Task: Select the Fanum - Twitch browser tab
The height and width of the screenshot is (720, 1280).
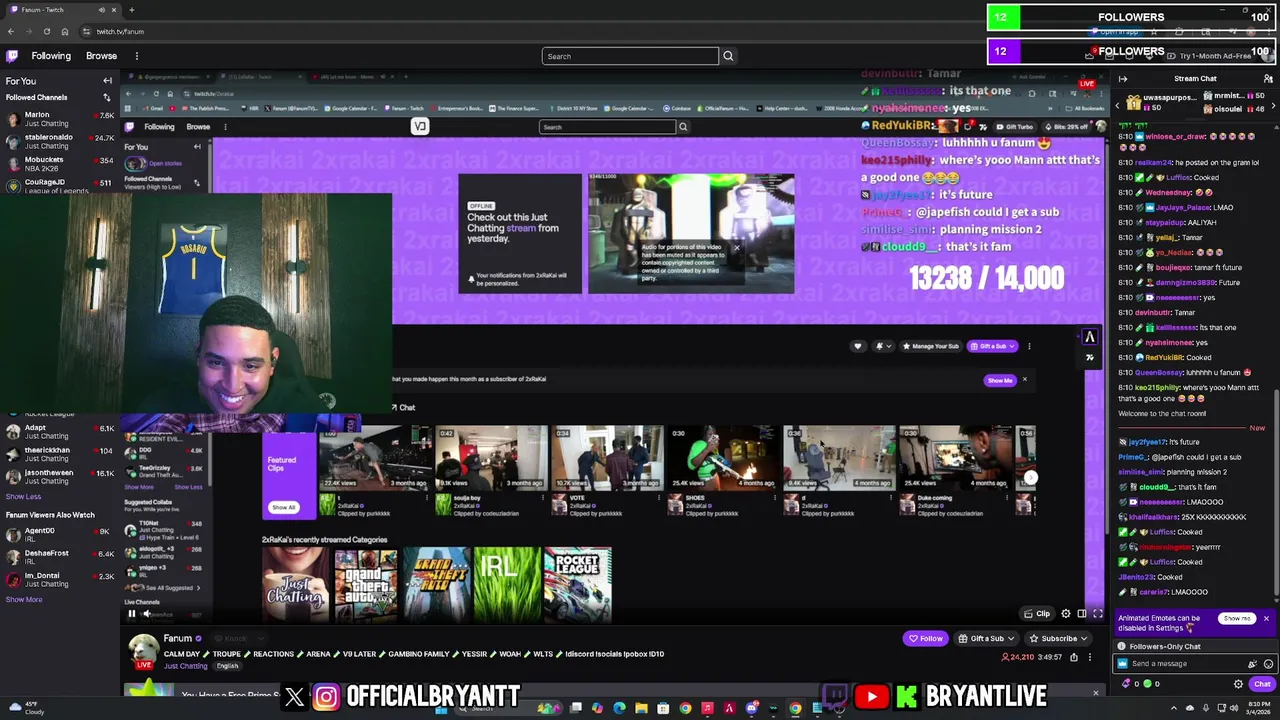Action: [62, 10]
